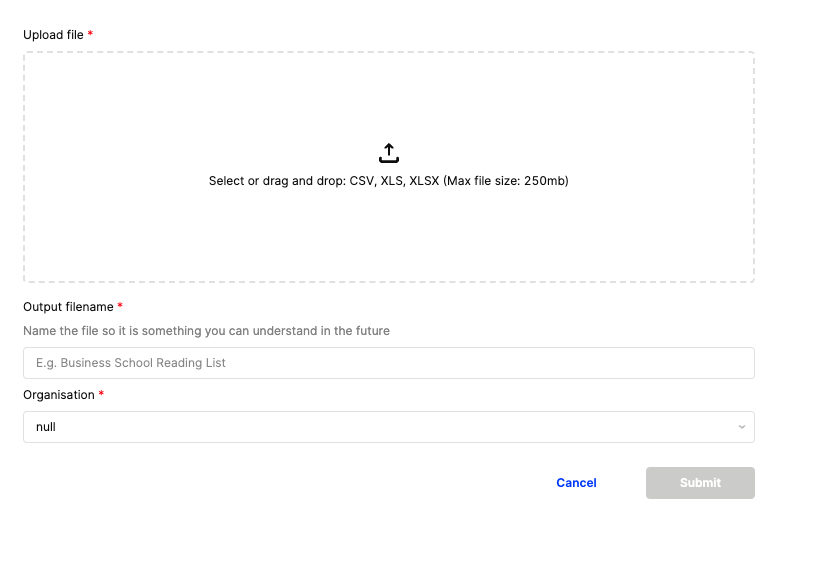Click the Max file size 250mb text
835x562 pixels.
tap(506, 181)
